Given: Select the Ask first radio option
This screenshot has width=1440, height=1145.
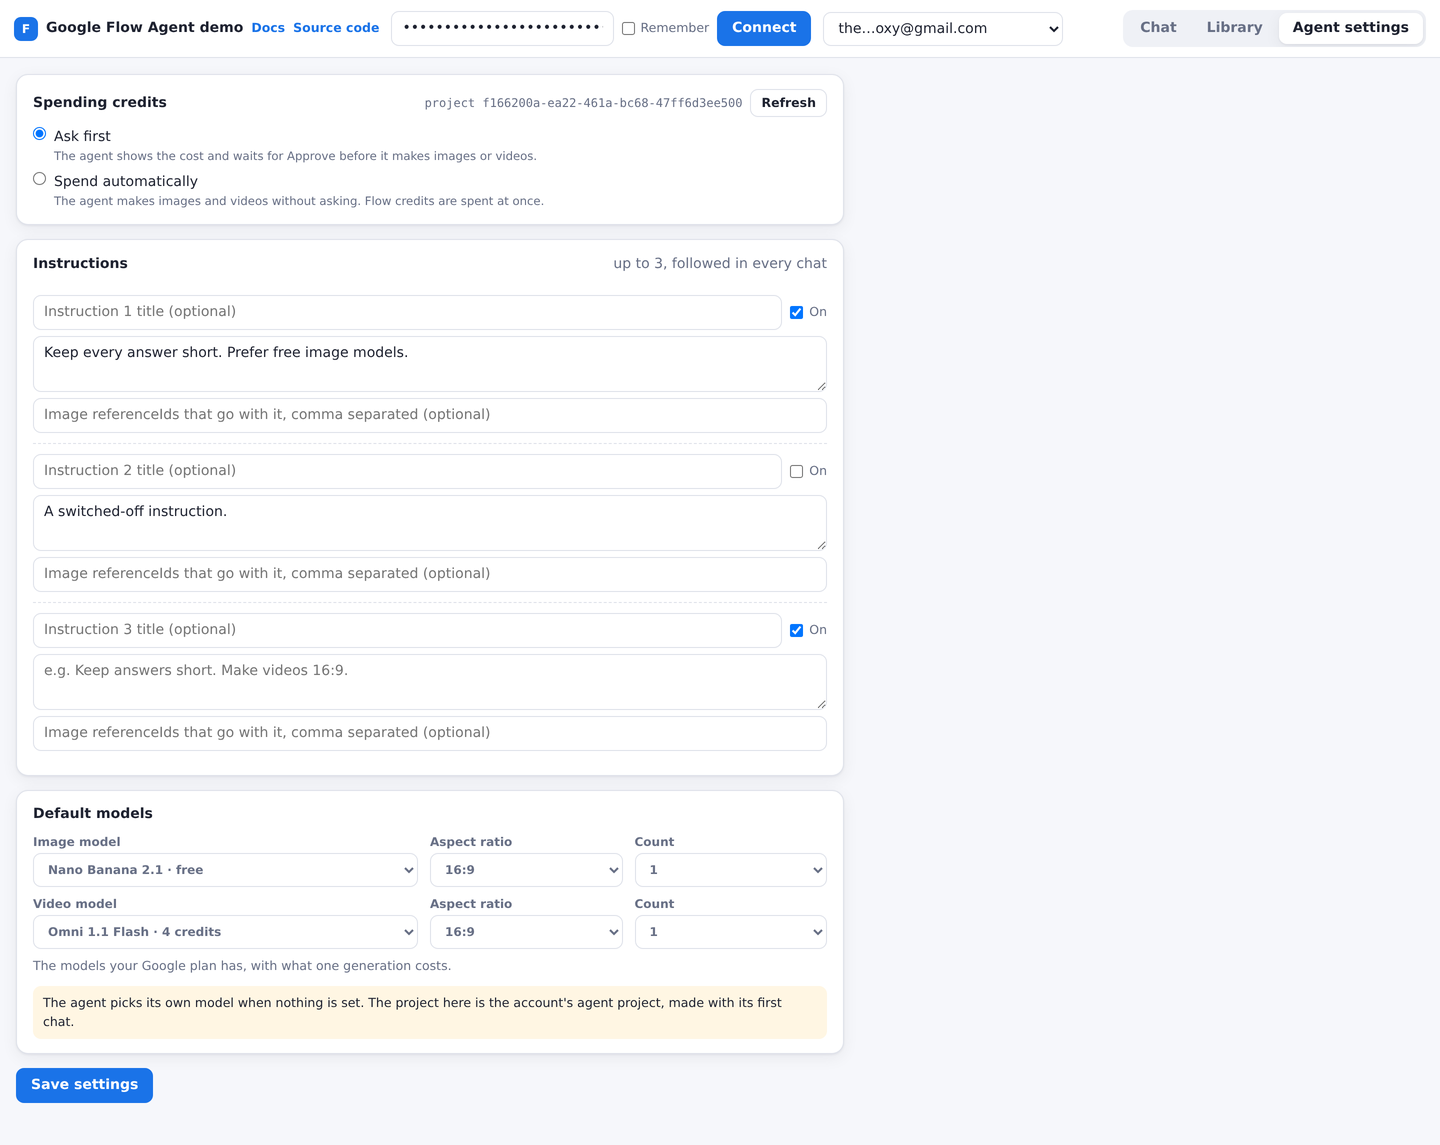Looking at the screenshot, I should (x=40, y=134).
